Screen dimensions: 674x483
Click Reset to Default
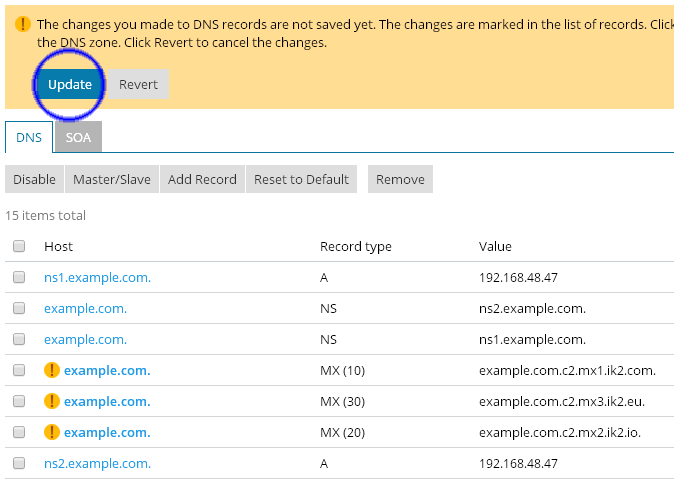301,179
